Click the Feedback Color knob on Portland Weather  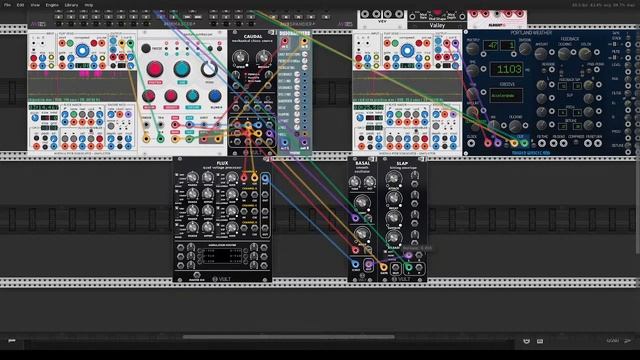click(585, 53)
